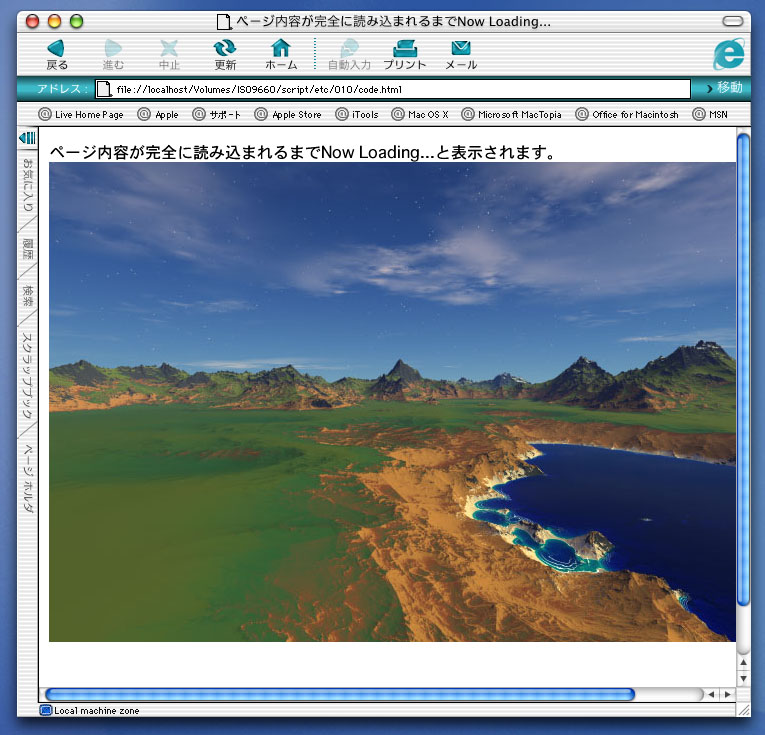Click the プリント (Print) icon
Viewport: 765px width, 735px height.
pos(404,48)
